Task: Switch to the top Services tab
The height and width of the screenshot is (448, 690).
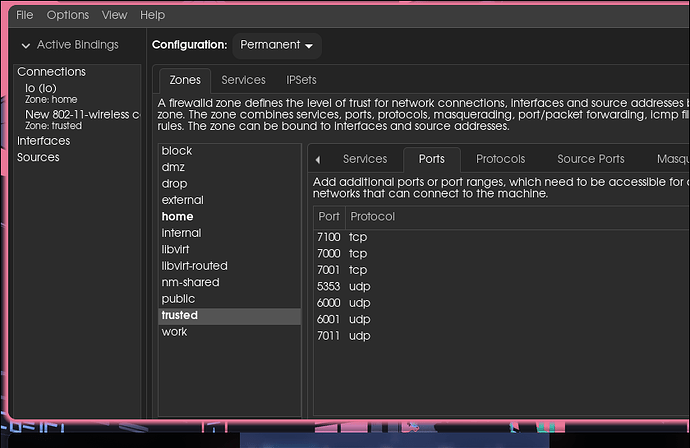Action: click(x=243, y=80)
